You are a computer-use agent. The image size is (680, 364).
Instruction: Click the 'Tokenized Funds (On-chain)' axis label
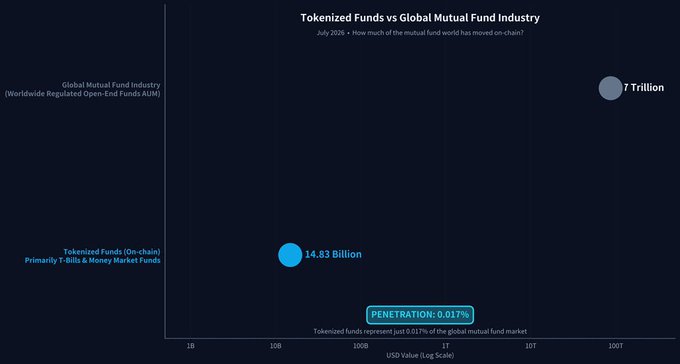(112, 252)
